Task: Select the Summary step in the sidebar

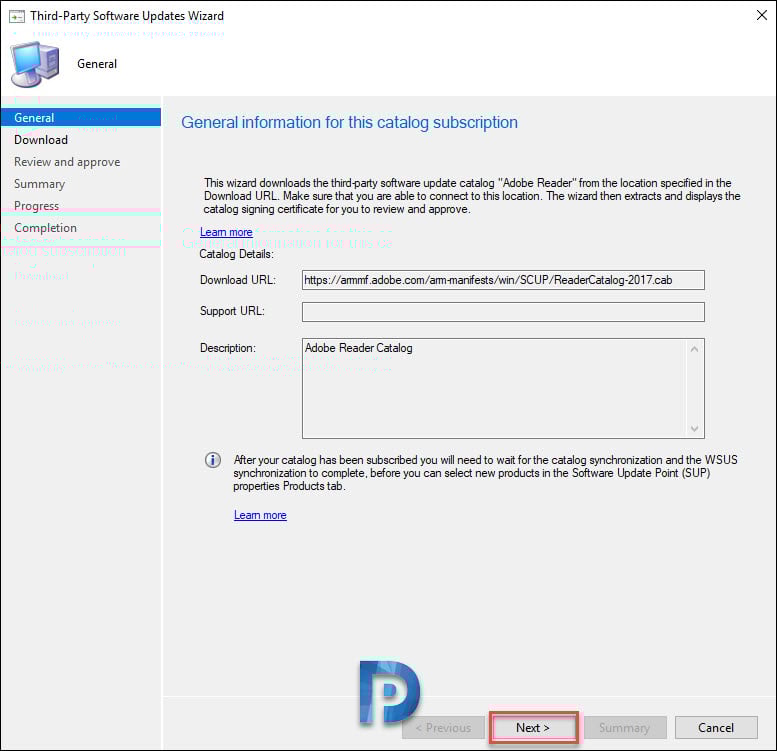Action: (x=40, y=184)
